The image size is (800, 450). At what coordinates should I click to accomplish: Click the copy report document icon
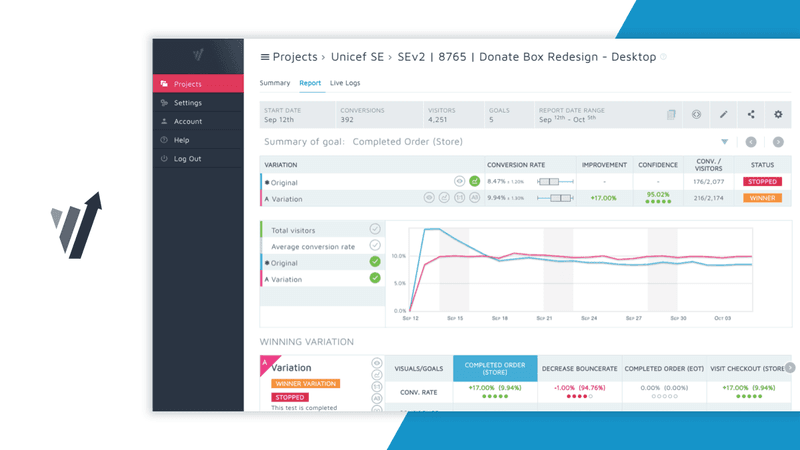(x=672, y=114)
